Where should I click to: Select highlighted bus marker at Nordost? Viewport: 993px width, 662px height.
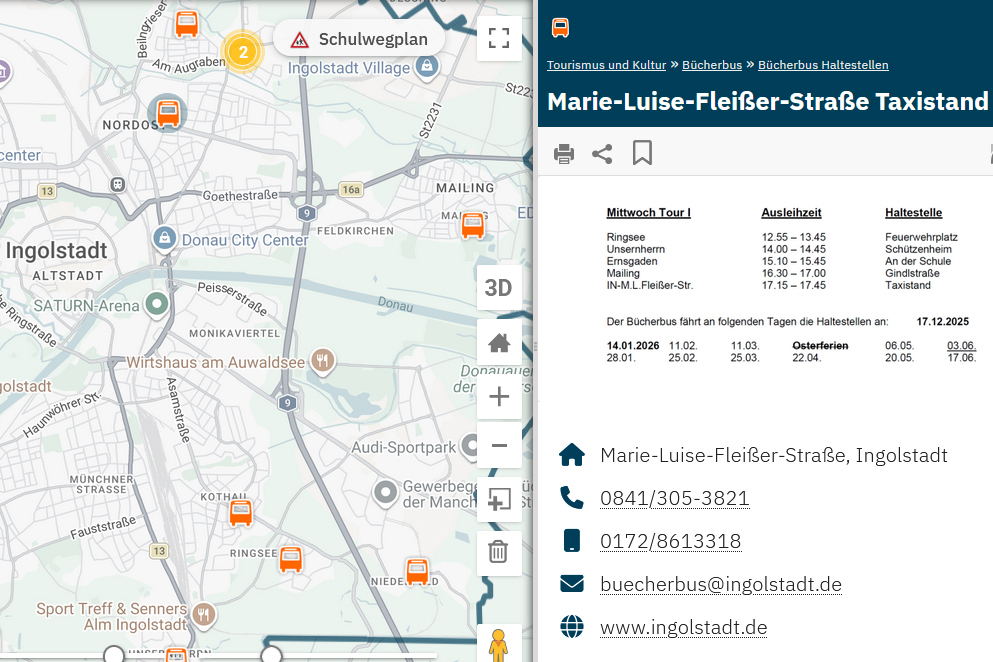click(168, 113)
